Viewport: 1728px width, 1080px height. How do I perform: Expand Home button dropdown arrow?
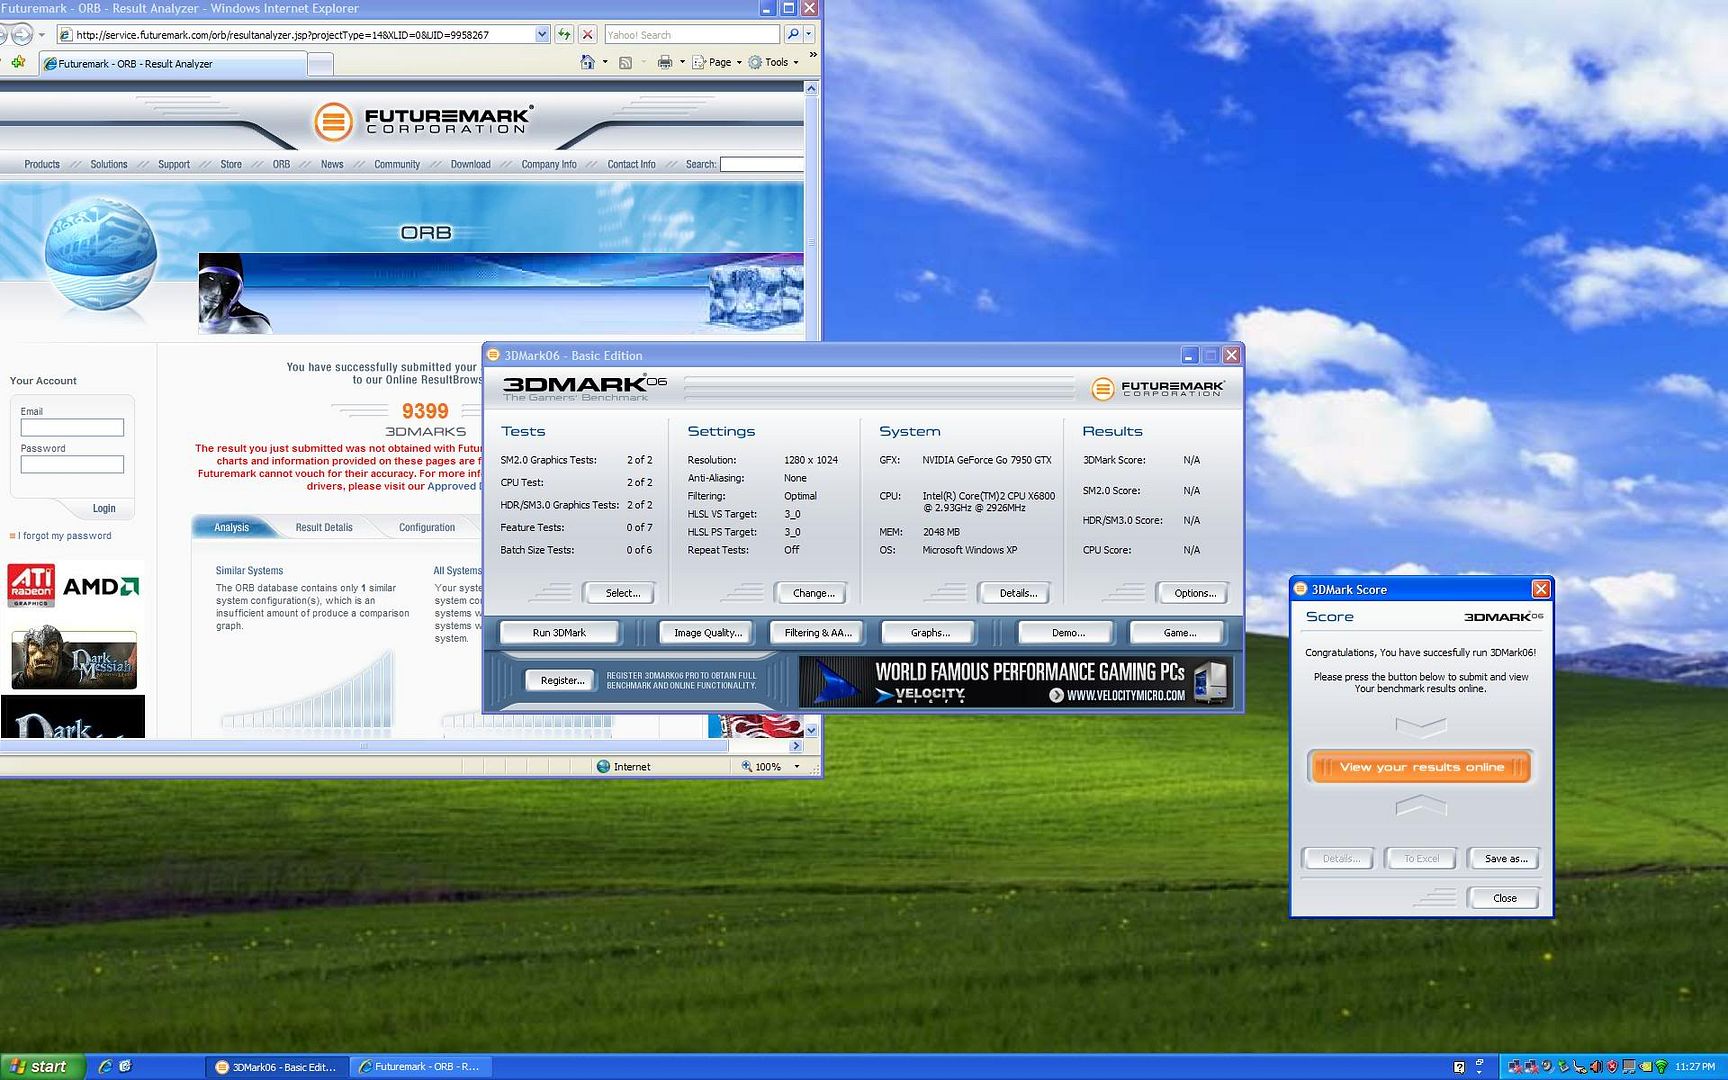point(605,62)
